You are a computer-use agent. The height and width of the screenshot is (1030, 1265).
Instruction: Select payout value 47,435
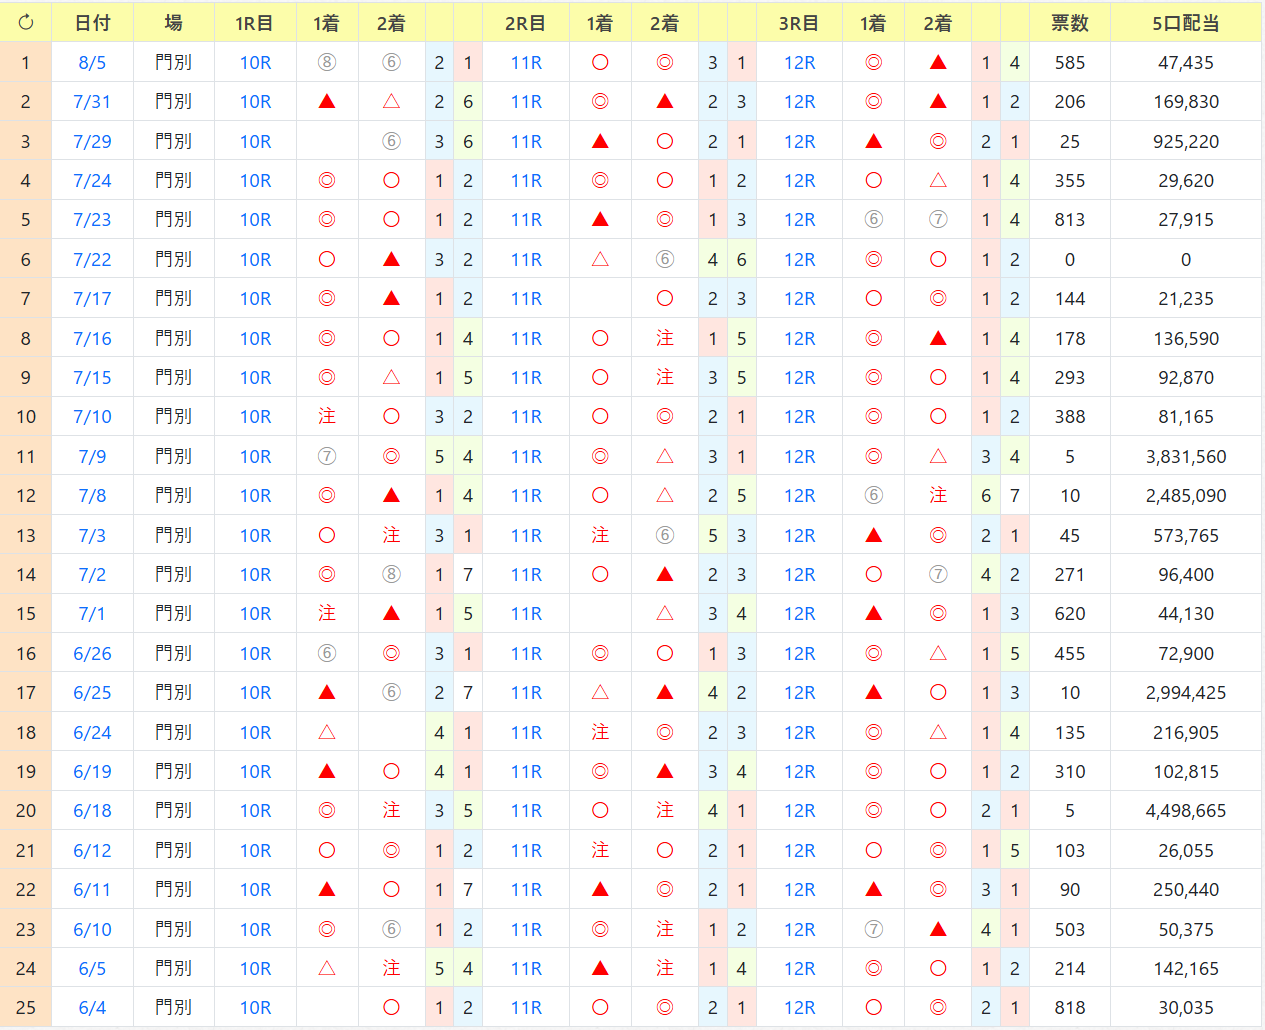[x=1186, y=63]
